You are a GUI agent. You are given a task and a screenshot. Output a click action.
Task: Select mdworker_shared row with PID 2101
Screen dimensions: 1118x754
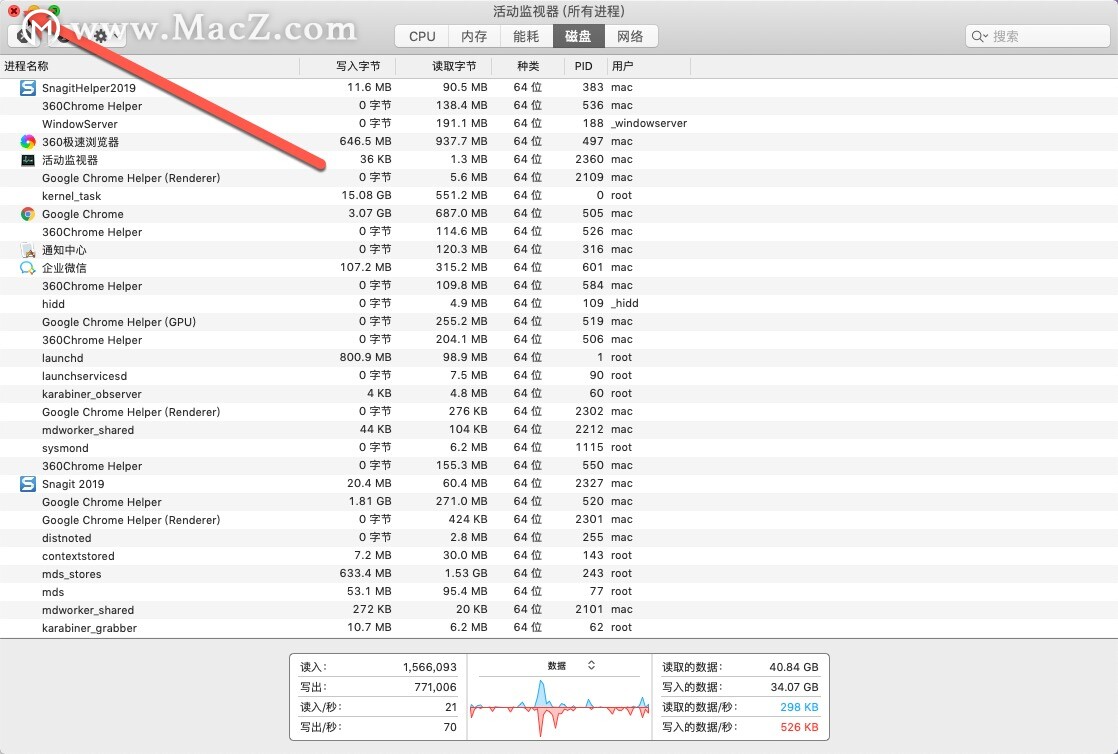pyautogui.click(x=559, y=610)
